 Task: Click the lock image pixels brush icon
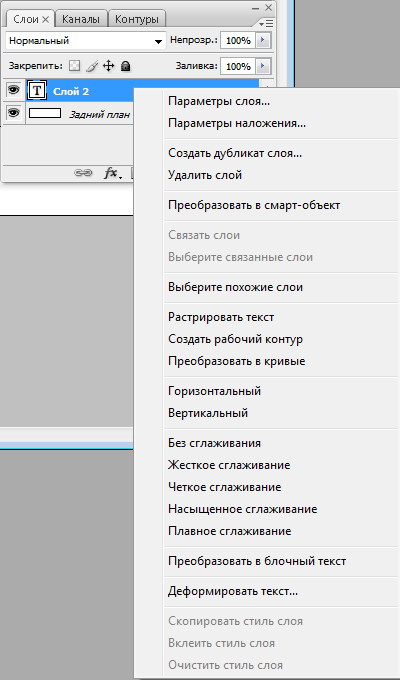(92, 66)
